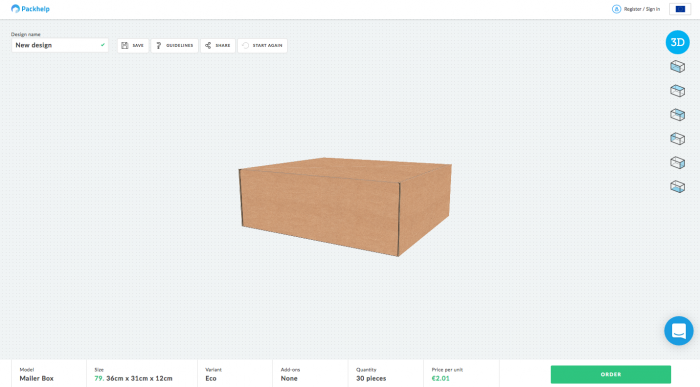700x387 pixels.
Task: Select the front face box view icon
Action: [678, 67]
